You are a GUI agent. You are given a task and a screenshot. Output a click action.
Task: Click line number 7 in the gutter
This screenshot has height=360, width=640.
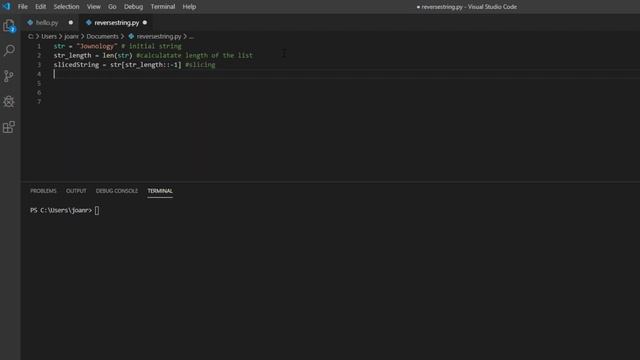click(x=39, y=102)
